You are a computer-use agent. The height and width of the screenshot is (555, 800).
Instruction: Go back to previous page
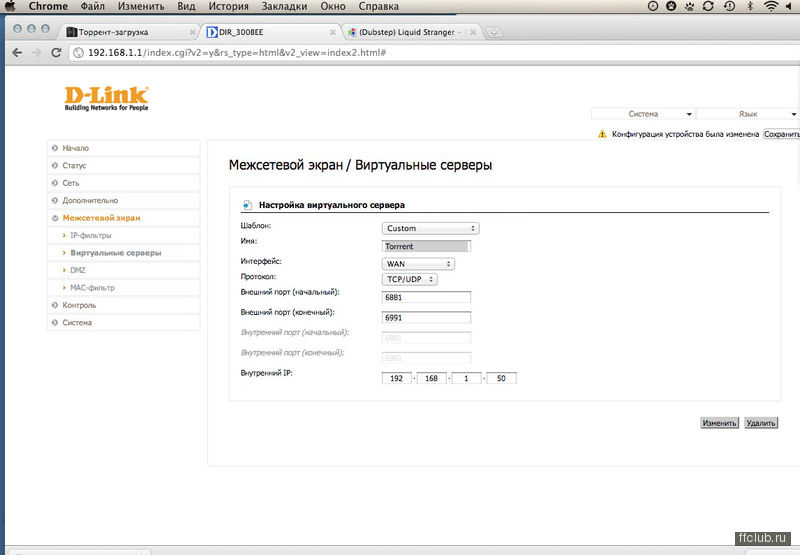point(17,53)
